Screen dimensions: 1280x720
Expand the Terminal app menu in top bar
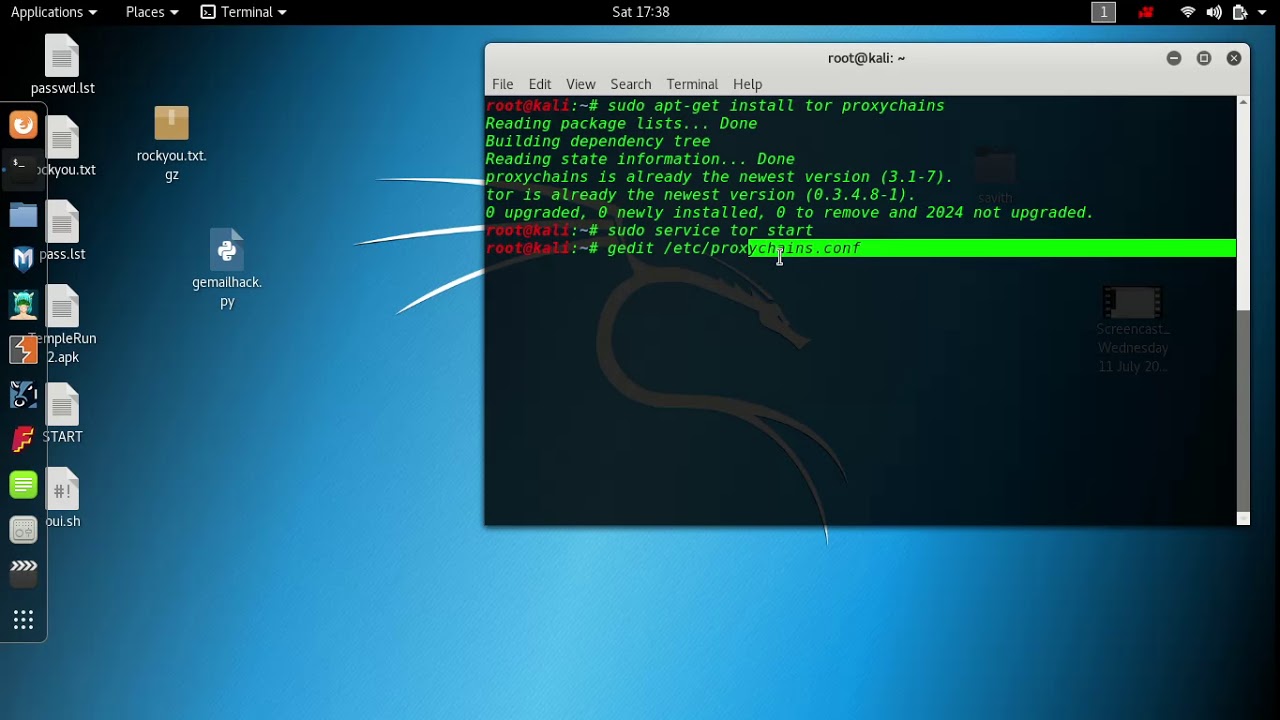(244, 12)
